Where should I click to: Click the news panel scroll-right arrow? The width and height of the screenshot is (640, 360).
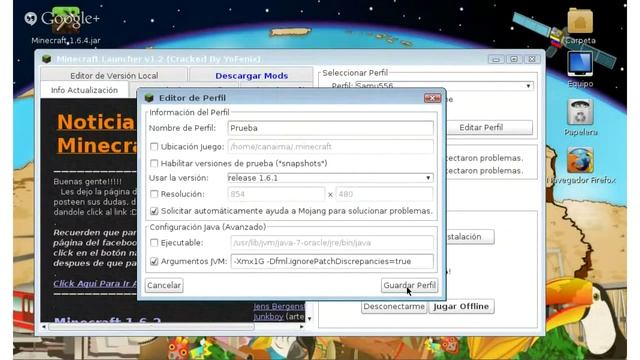(302, 327)
